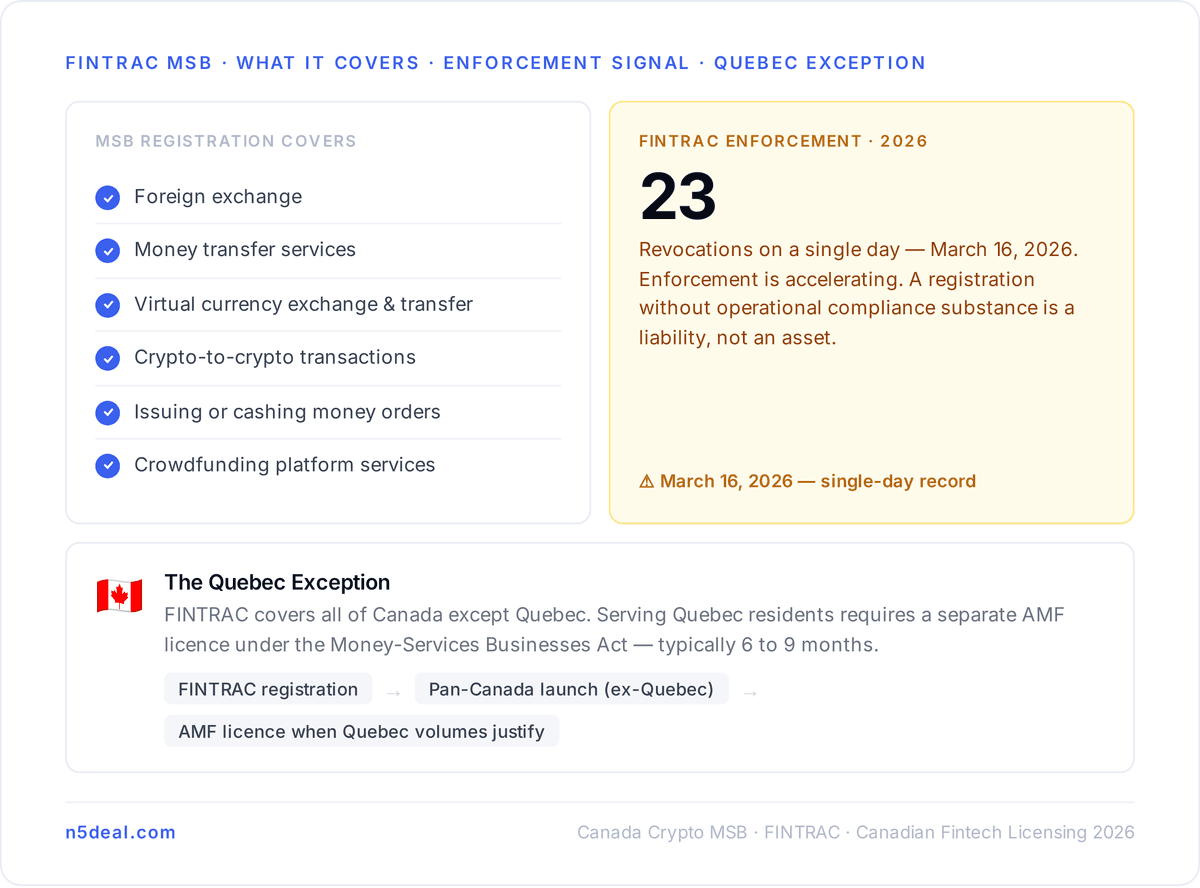Click the Crowdfunding platform services text

tap(285, 465)
